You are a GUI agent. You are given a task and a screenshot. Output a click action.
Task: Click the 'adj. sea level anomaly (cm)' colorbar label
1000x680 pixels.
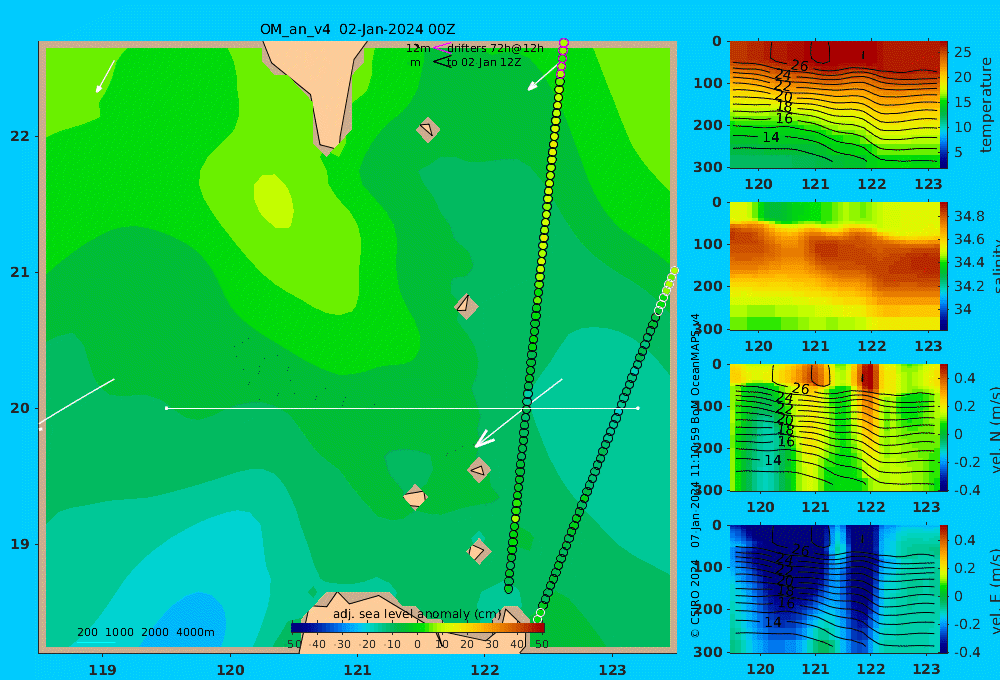[417, 614]
